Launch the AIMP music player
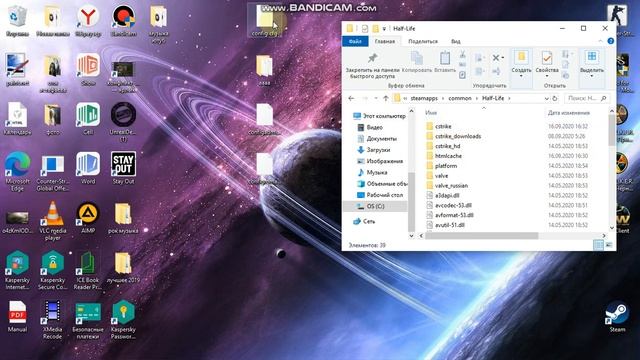The height and width of the screenshot is (360, 640). pos(88,218)
